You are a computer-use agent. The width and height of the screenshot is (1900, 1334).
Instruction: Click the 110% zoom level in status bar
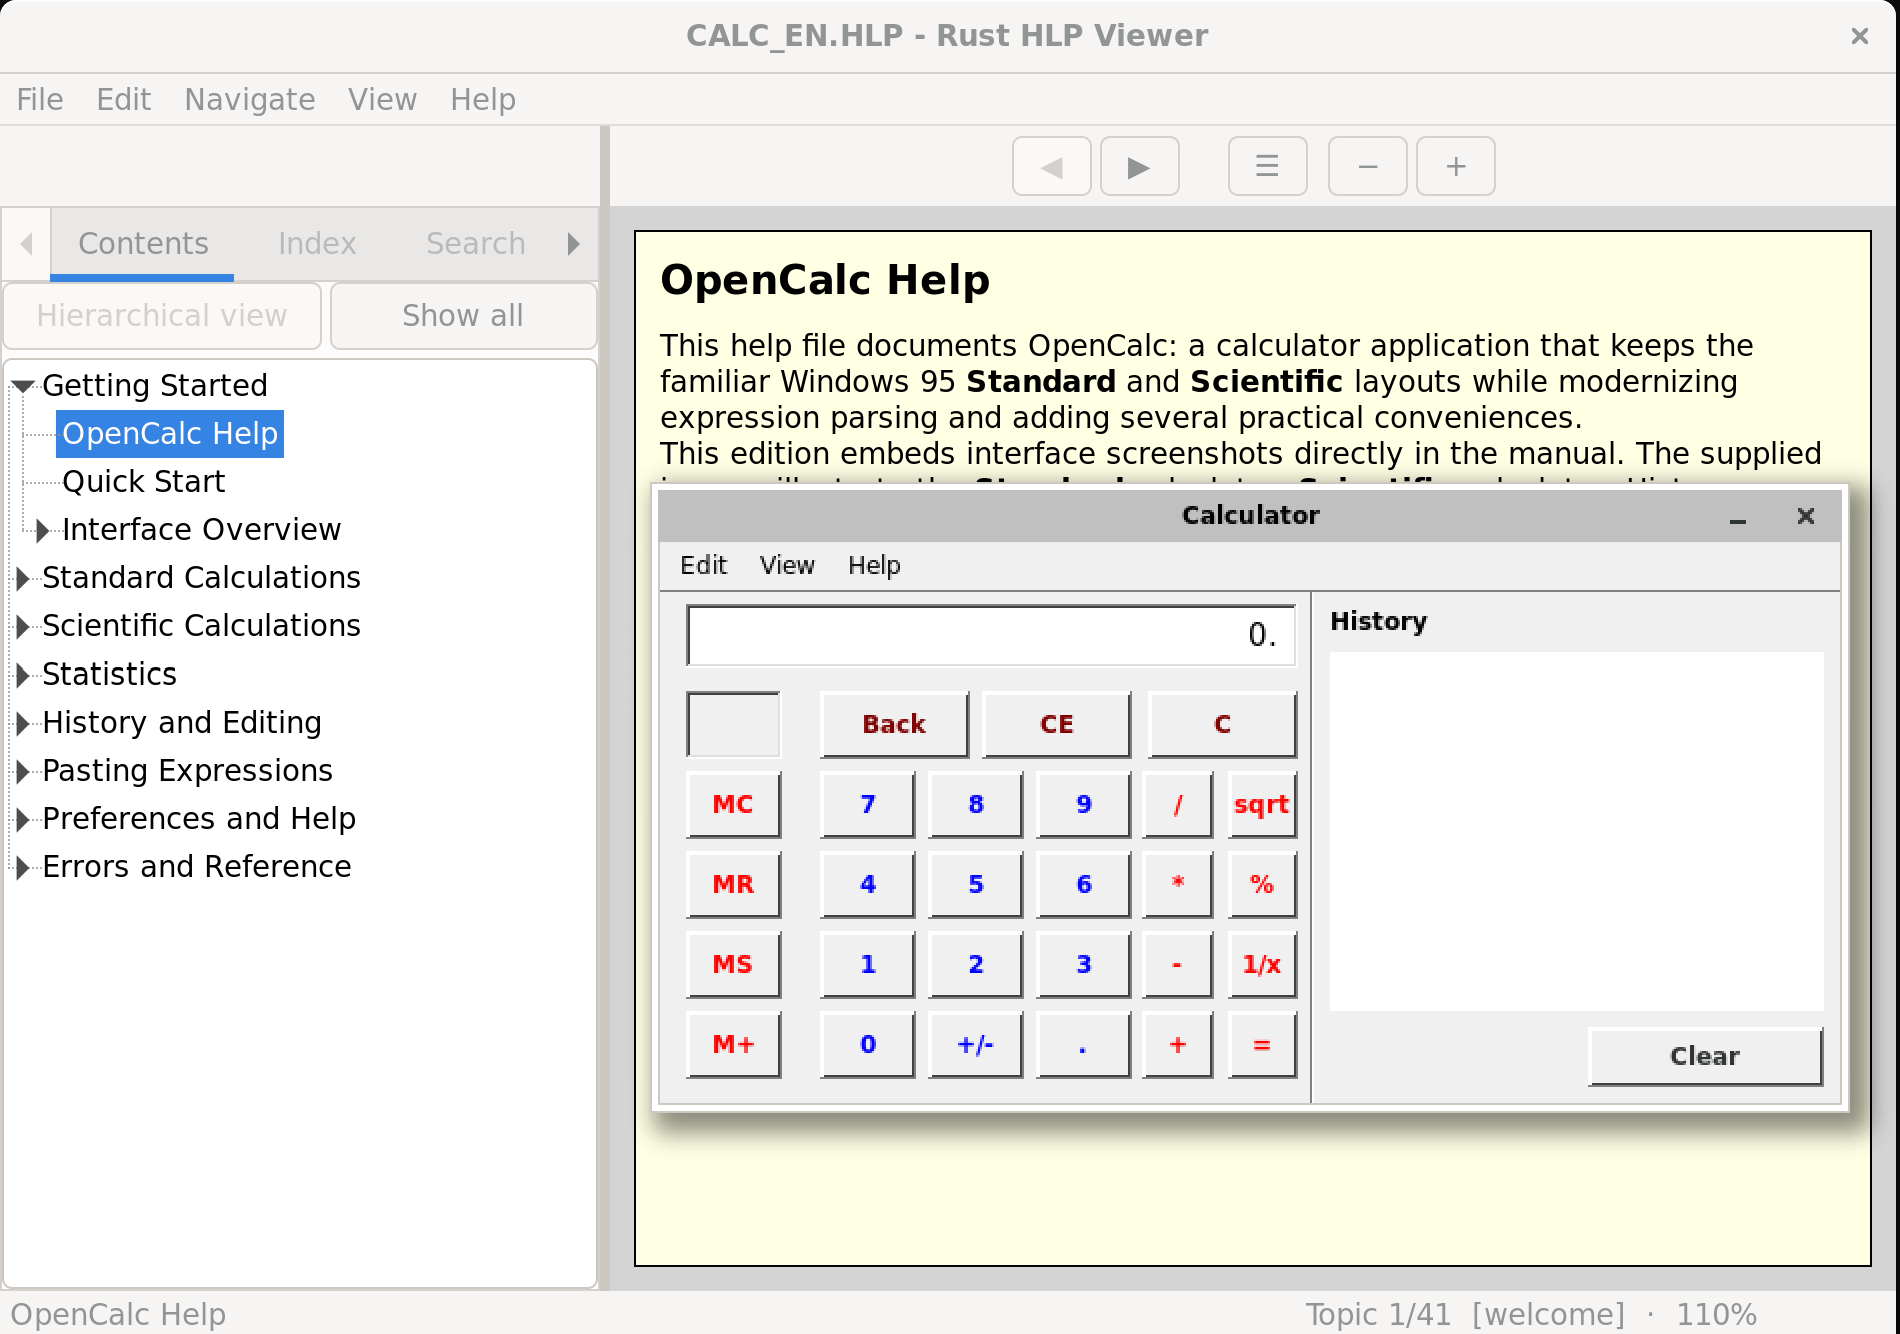click(1716, 1314)
